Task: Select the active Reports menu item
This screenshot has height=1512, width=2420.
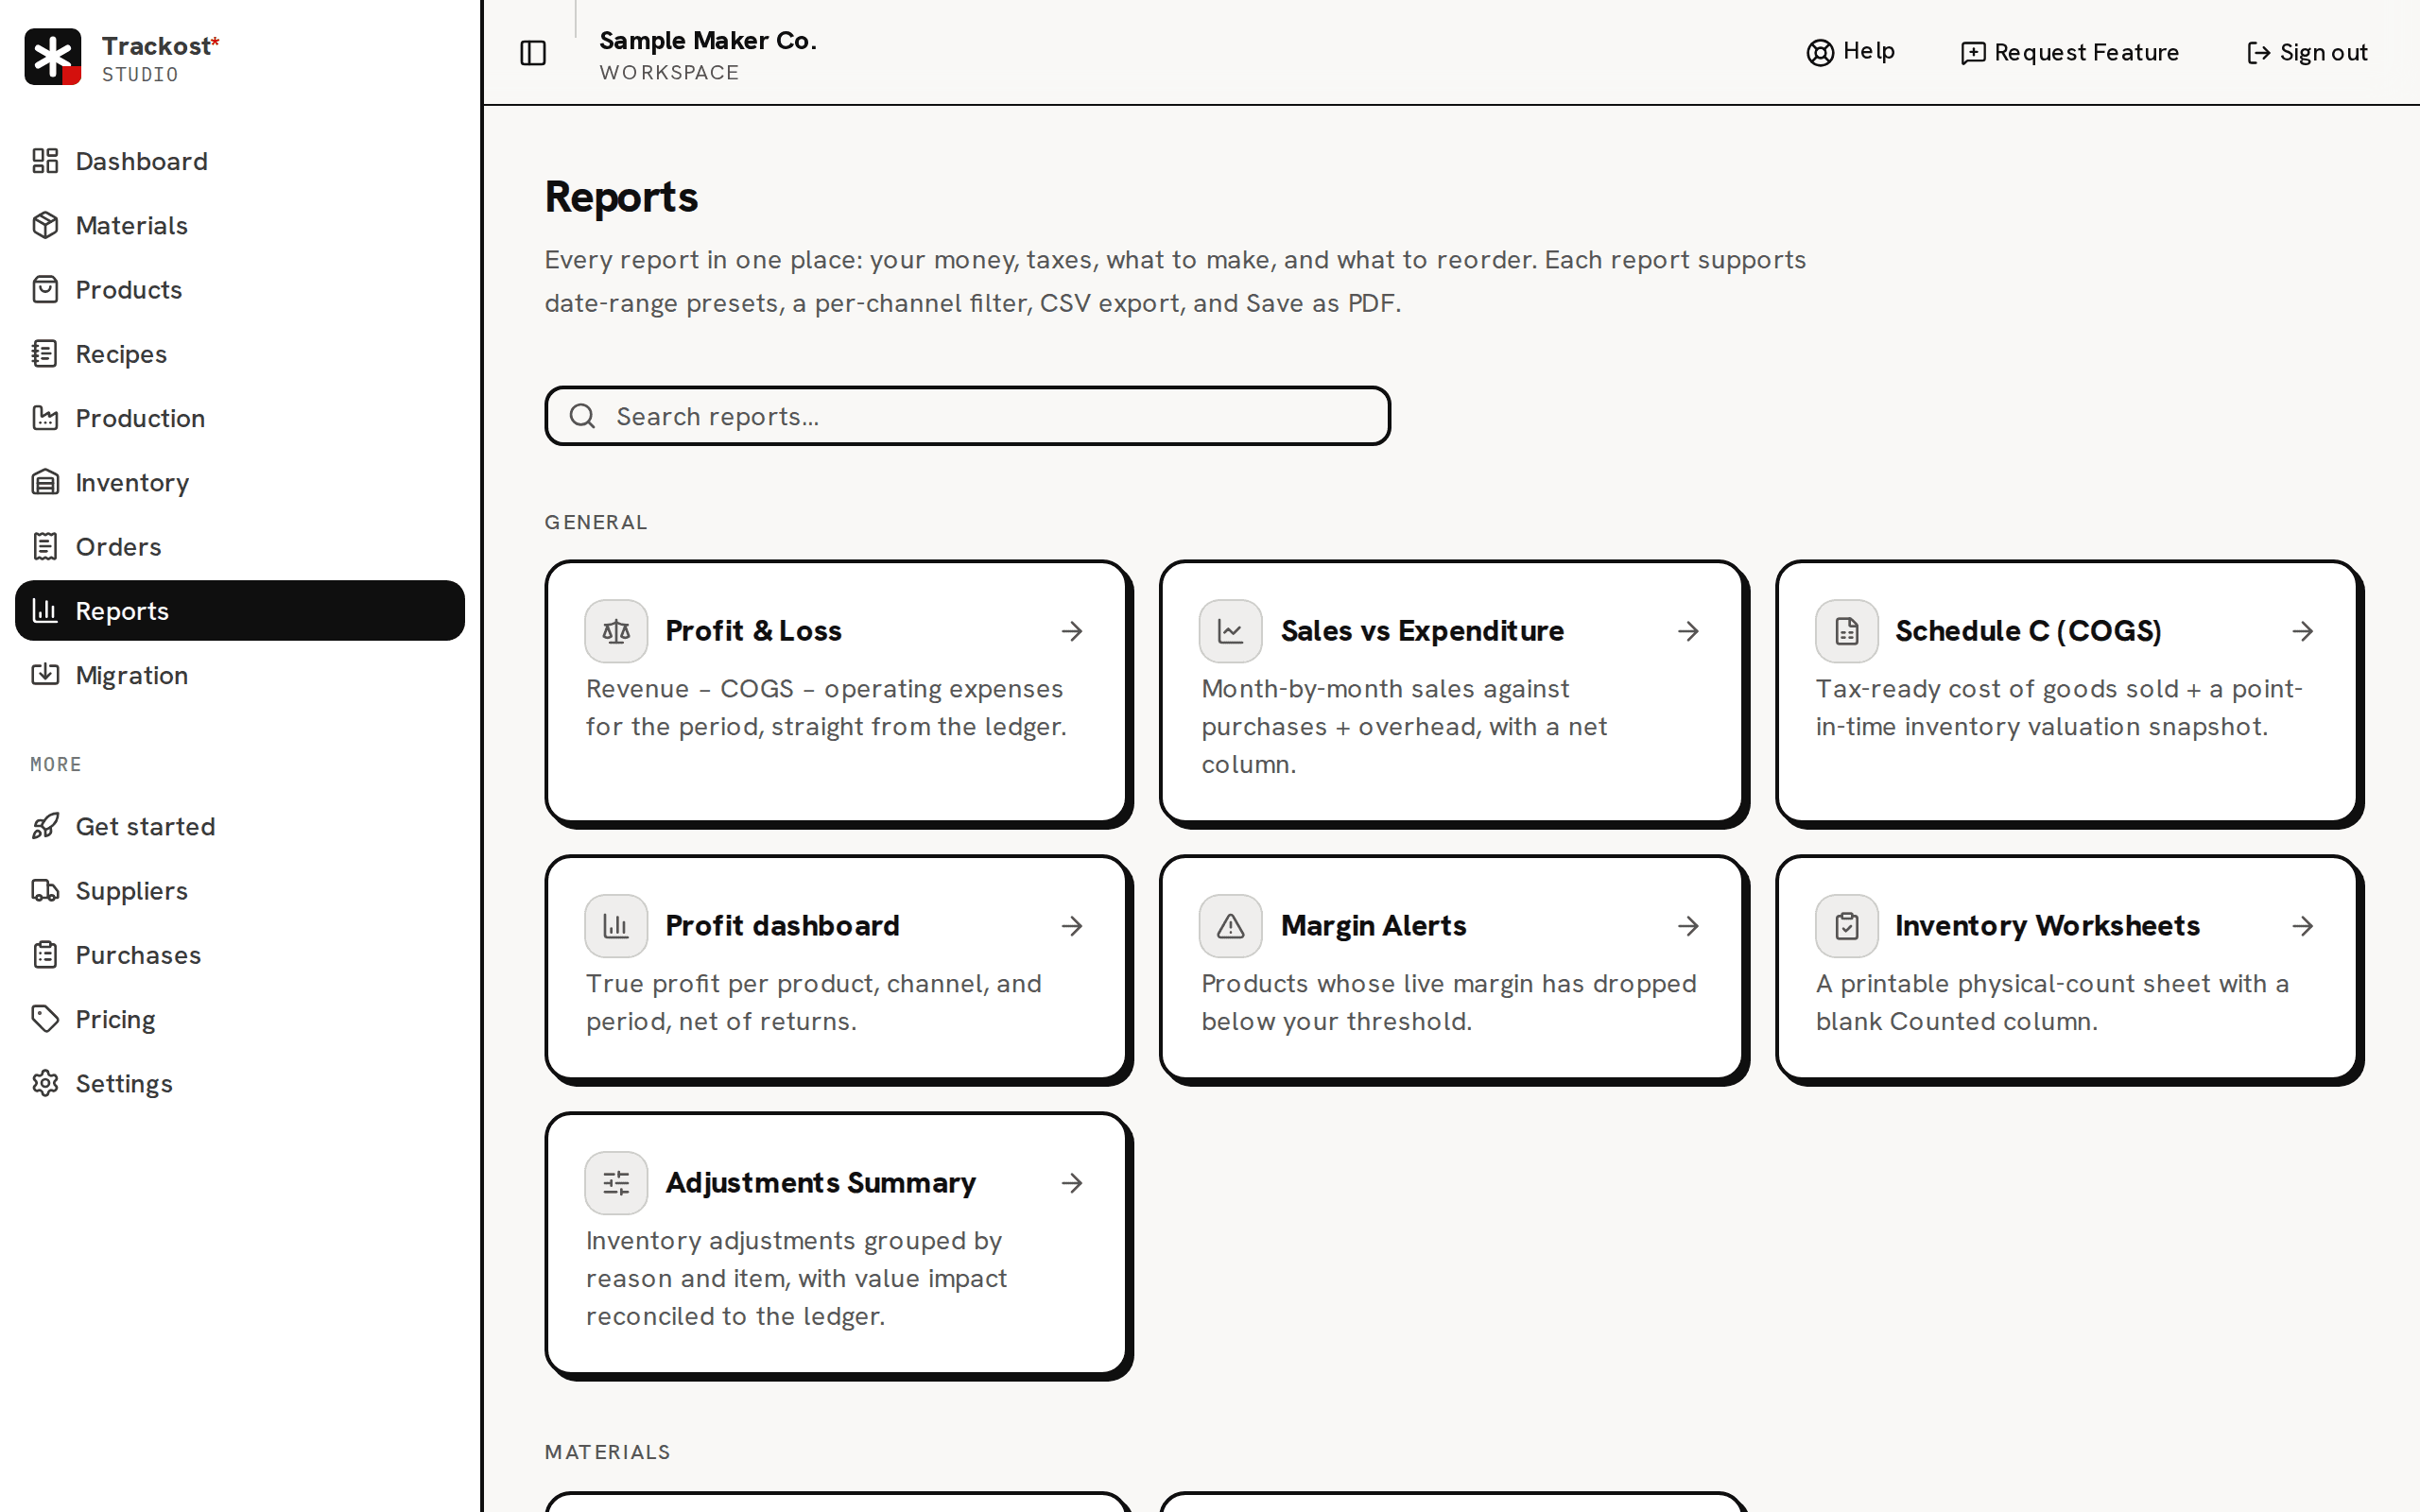Action: [x=240, y=611]
